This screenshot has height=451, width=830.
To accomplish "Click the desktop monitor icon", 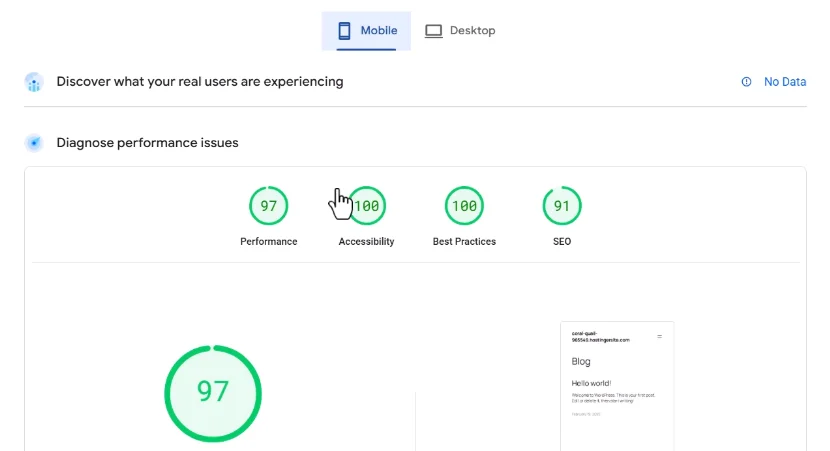I will coord(434,31).
